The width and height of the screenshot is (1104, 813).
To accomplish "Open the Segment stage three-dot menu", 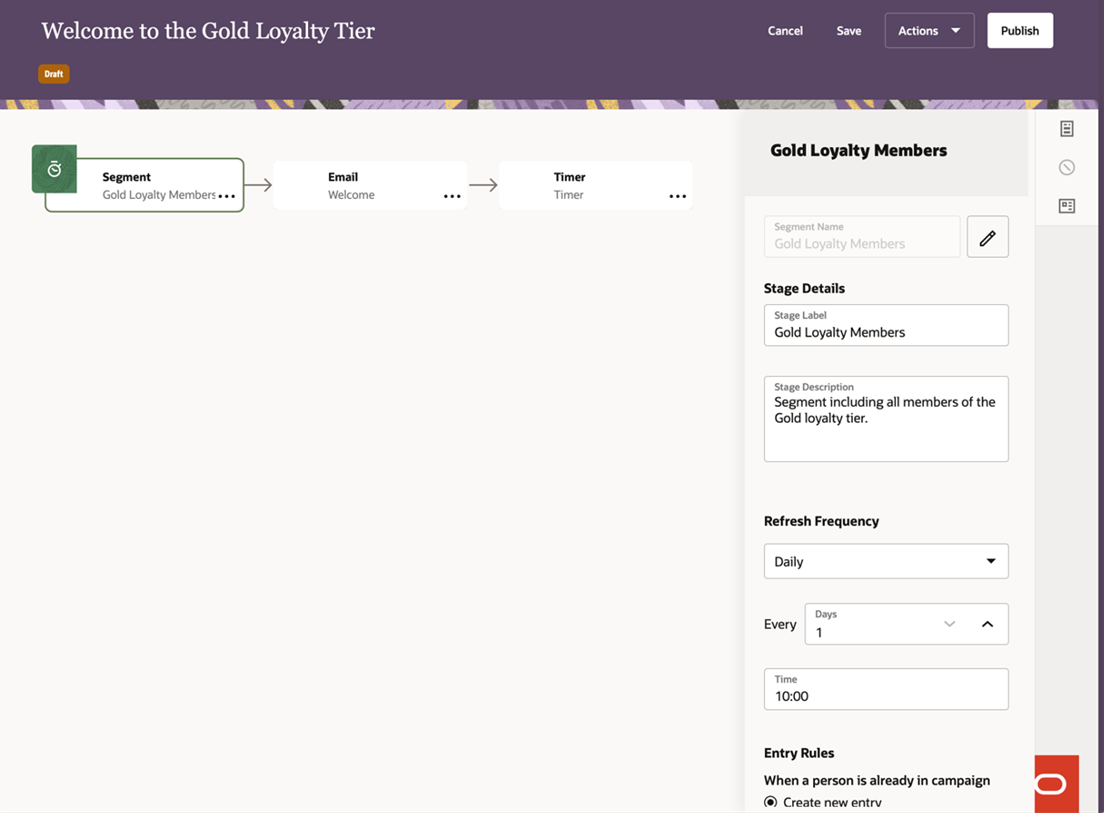I will click(x=227, y=196).
